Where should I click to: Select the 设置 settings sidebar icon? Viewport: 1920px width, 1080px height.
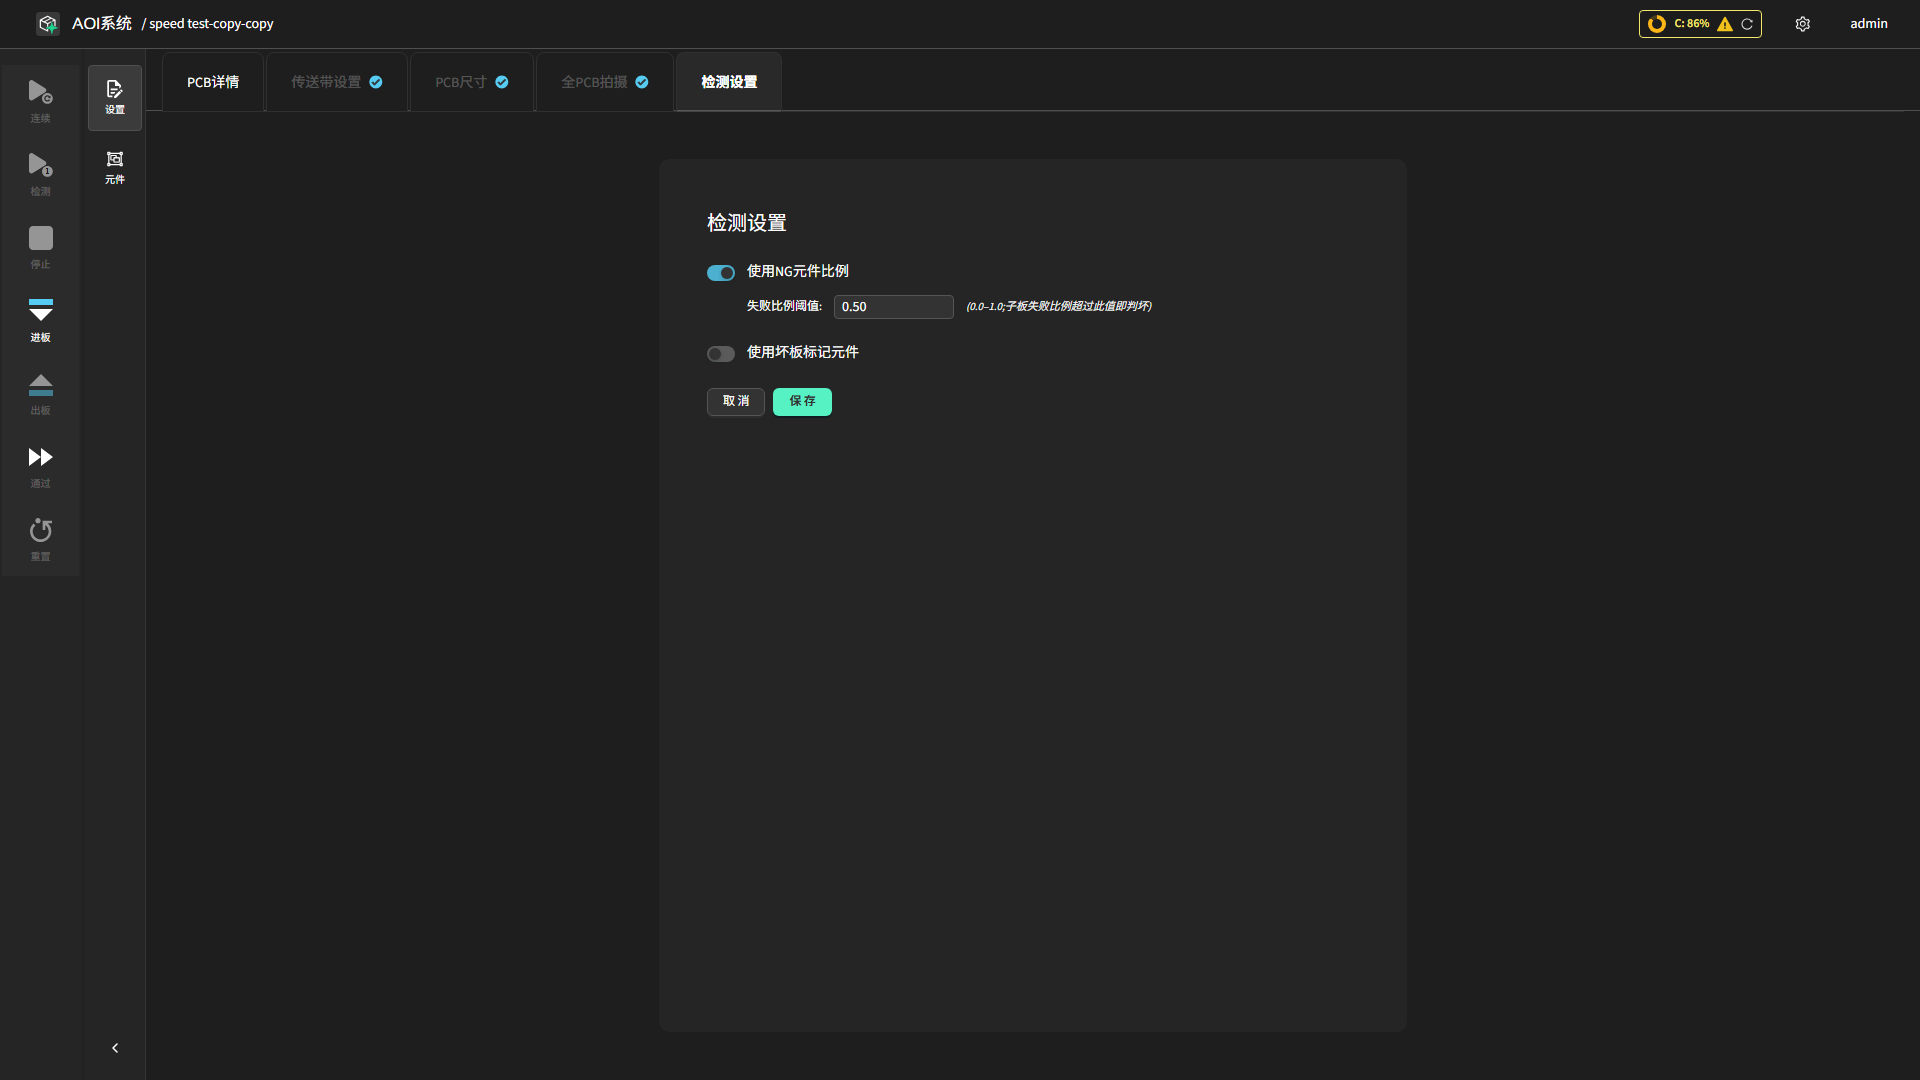[x=115, y=97]
